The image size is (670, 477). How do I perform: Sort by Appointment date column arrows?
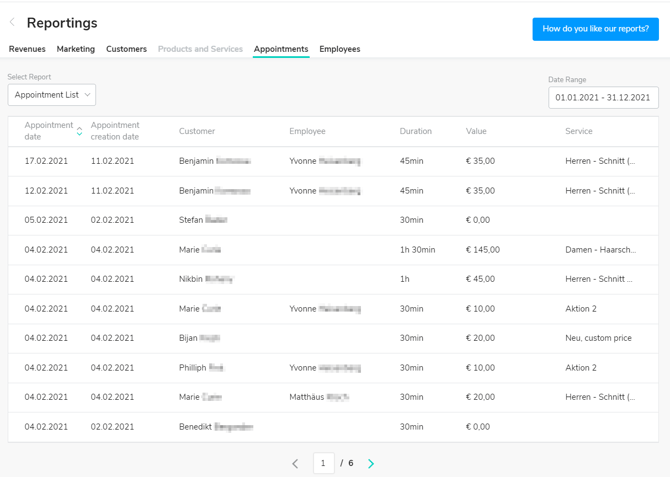click(x=80, y=131)
